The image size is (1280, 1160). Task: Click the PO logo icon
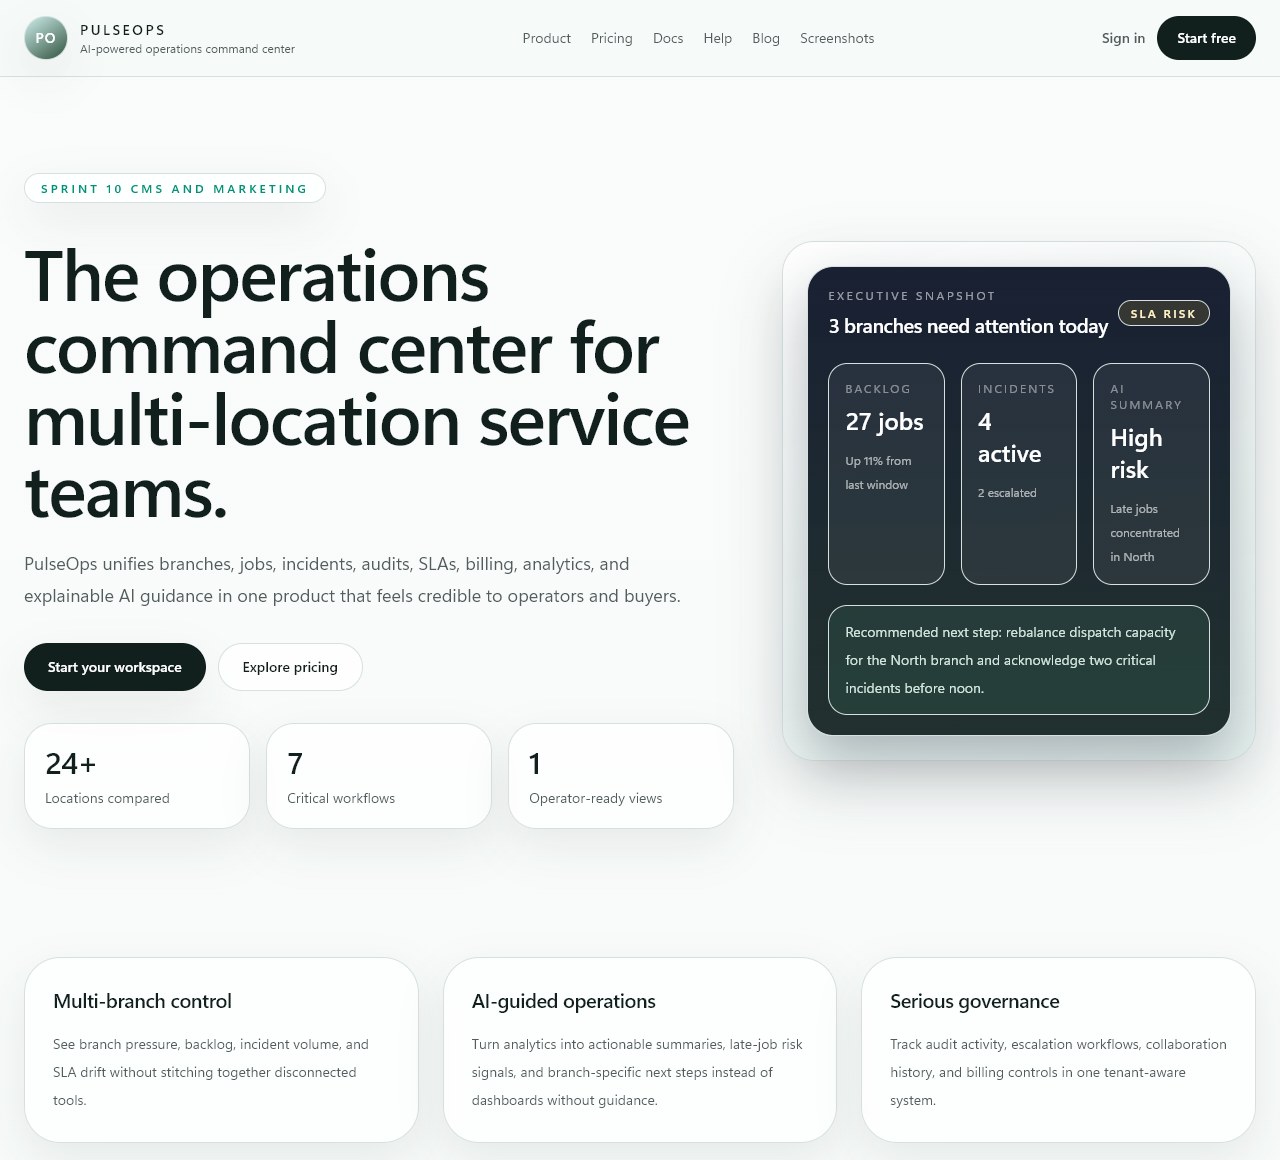pyautogui.click(x=46, y=38)
